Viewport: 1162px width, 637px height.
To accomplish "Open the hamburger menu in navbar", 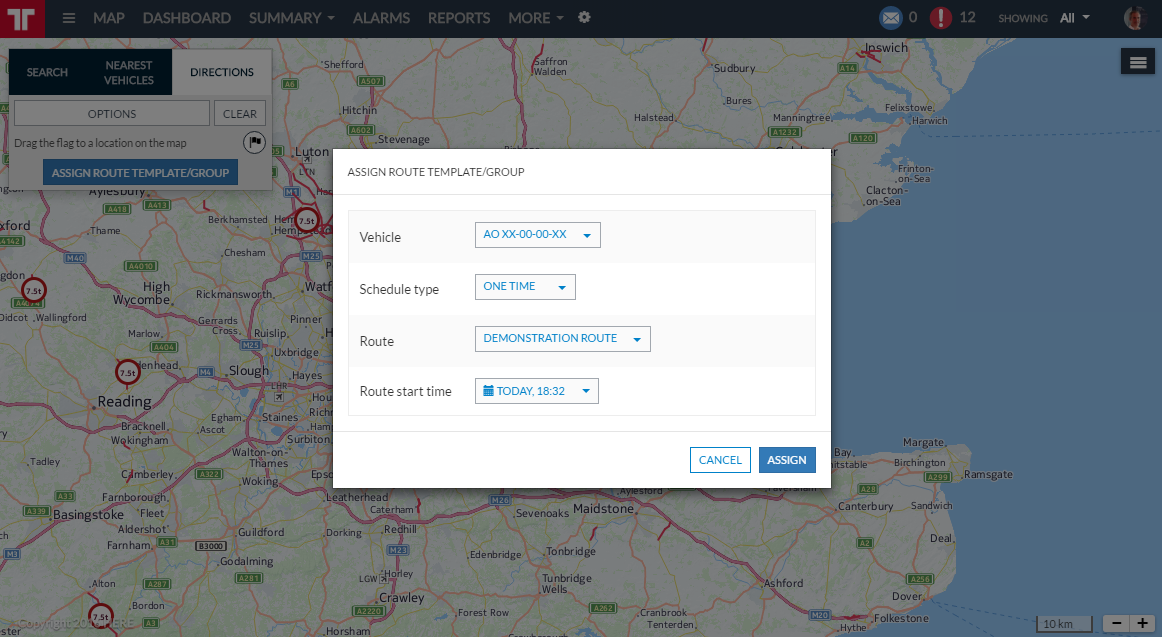I will [69, 18].
